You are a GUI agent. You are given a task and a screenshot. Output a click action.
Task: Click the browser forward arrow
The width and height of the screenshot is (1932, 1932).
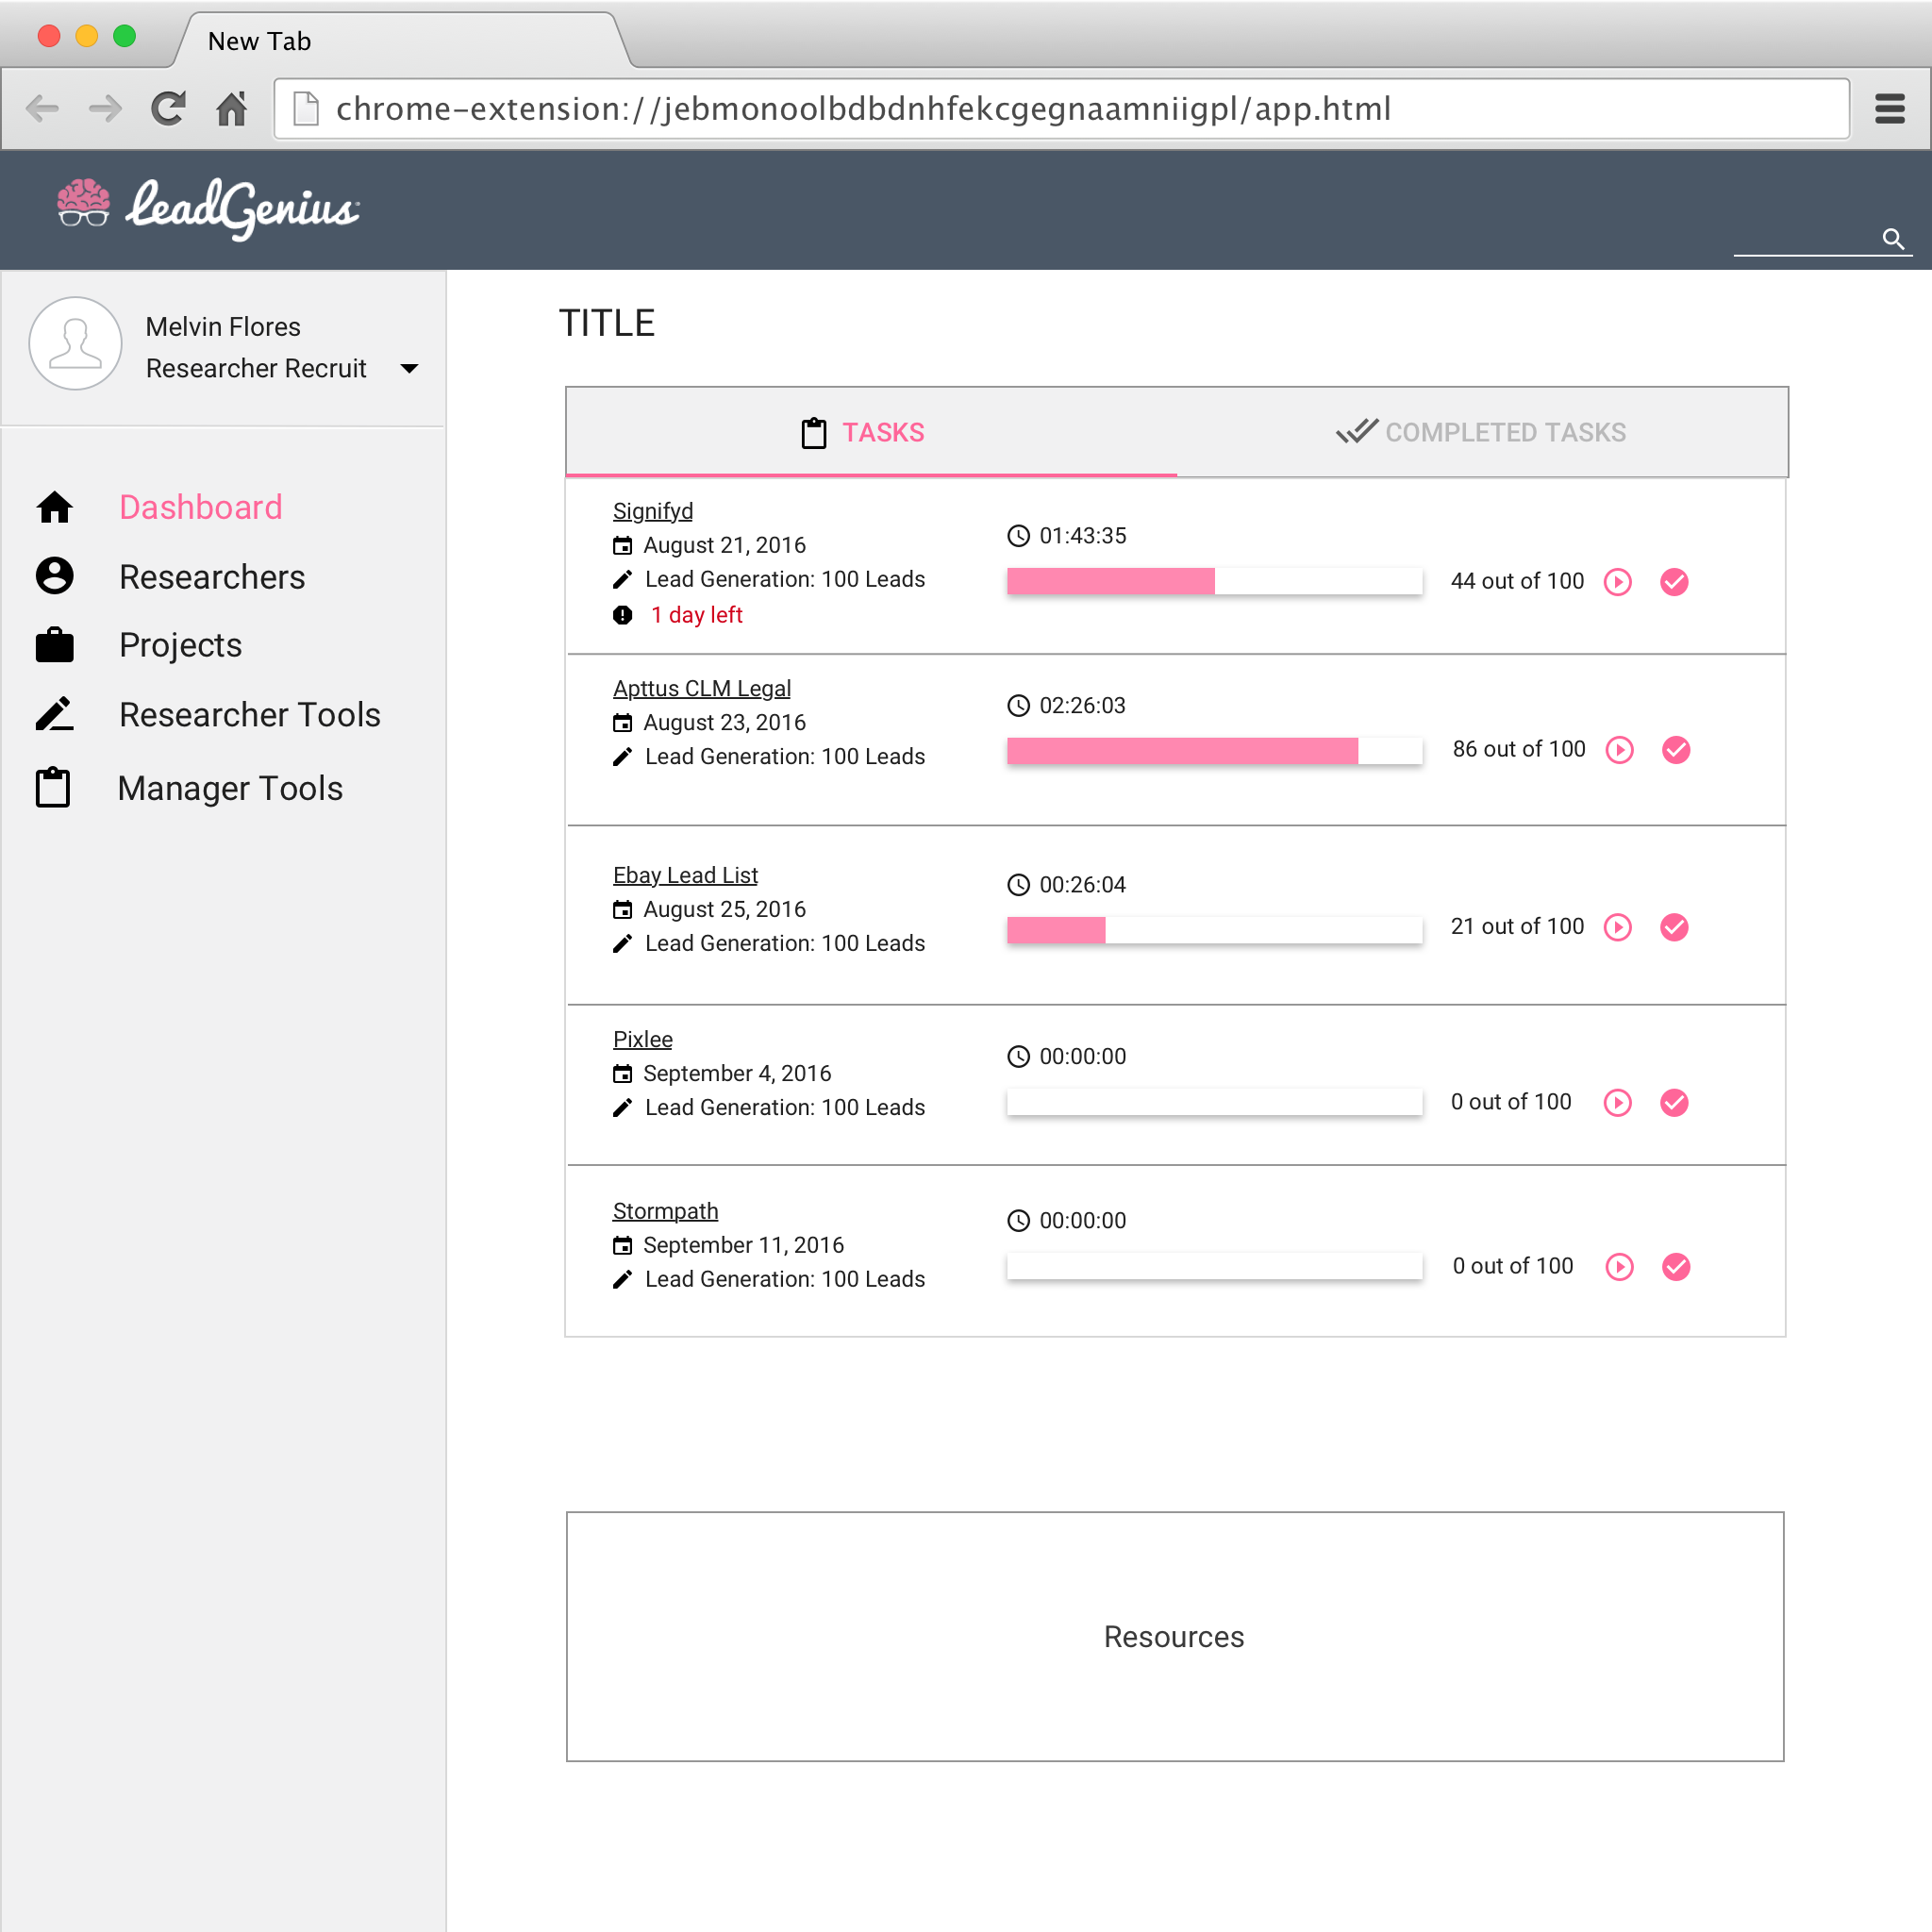point(105,108)
